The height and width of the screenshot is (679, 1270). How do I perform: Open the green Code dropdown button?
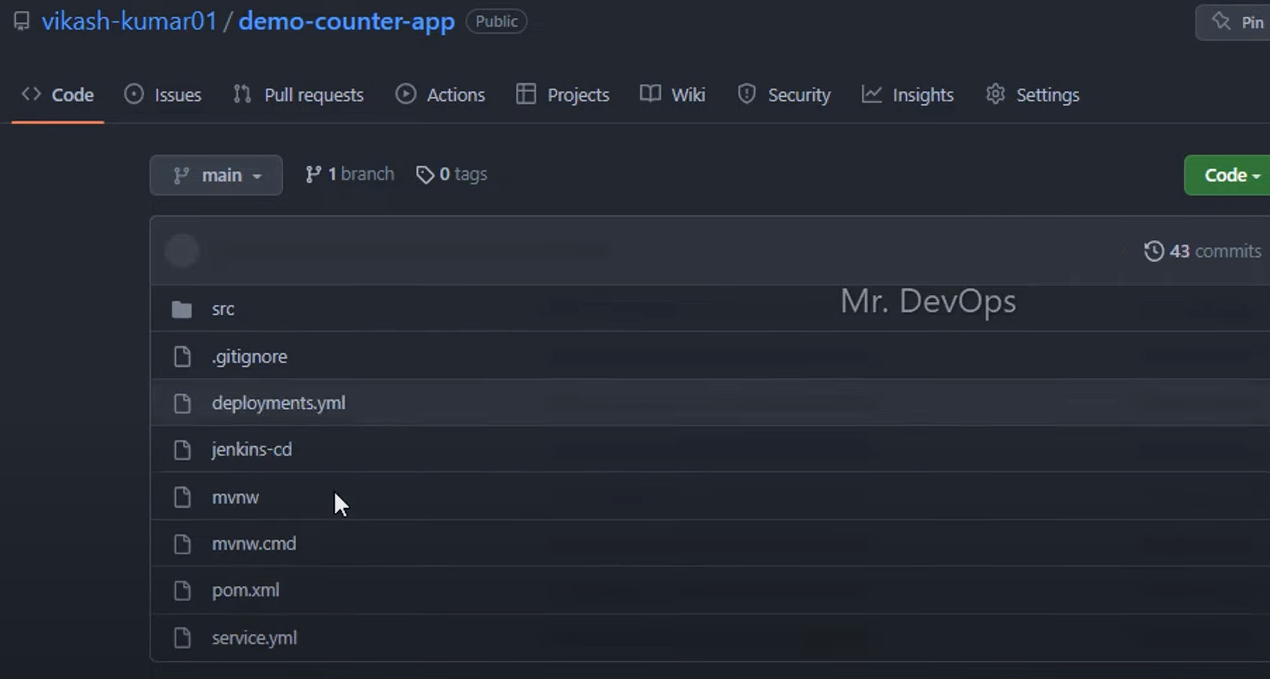[x=1227, y=175]
